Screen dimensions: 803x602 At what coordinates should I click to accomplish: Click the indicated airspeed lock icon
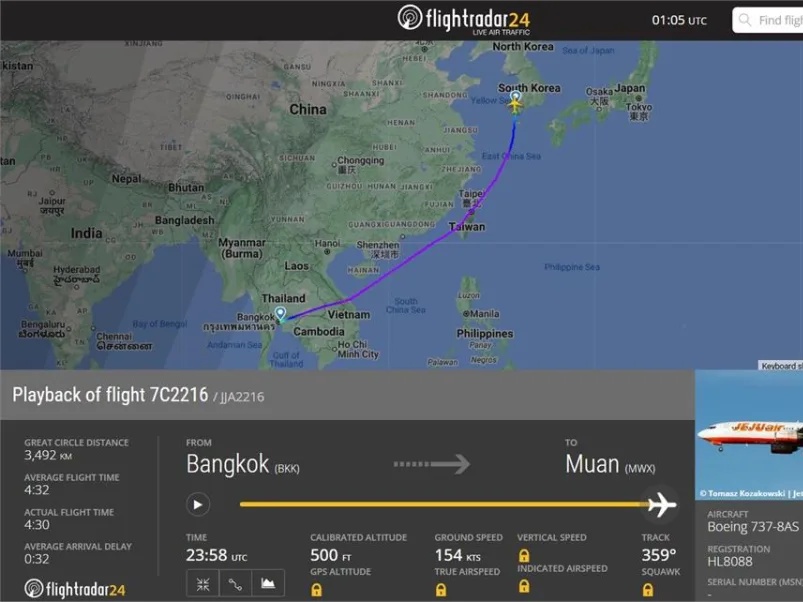pos(524,586)
